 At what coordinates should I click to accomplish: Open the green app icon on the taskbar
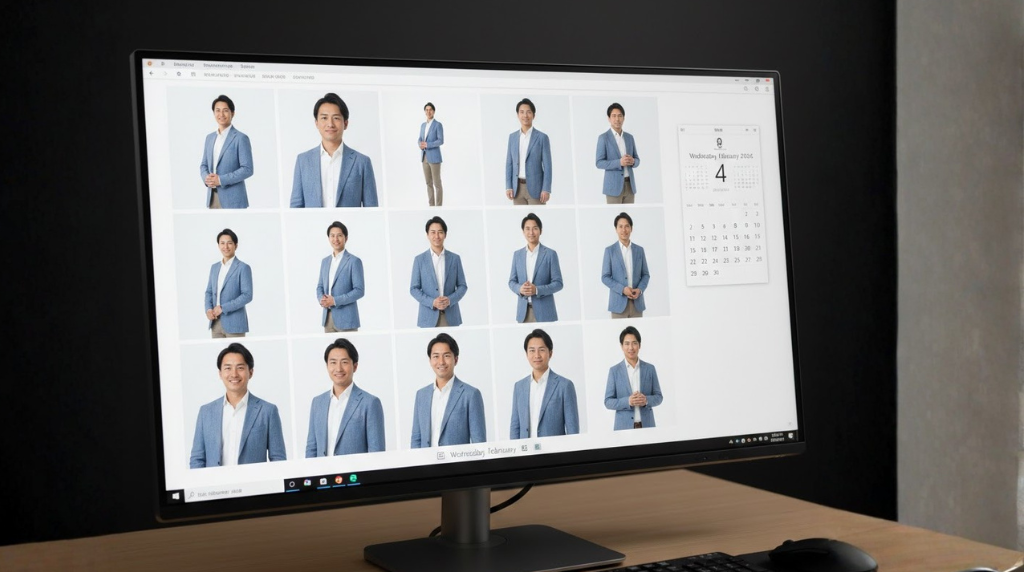coord(354,479)
